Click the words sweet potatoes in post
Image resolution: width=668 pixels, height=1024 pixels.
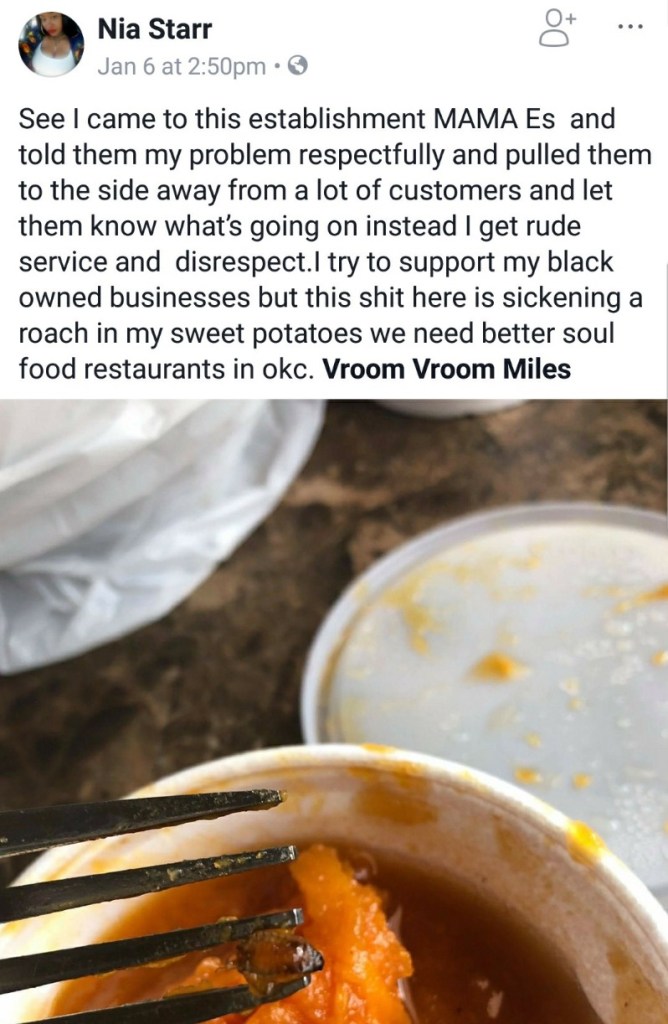(x=266, y=334)
